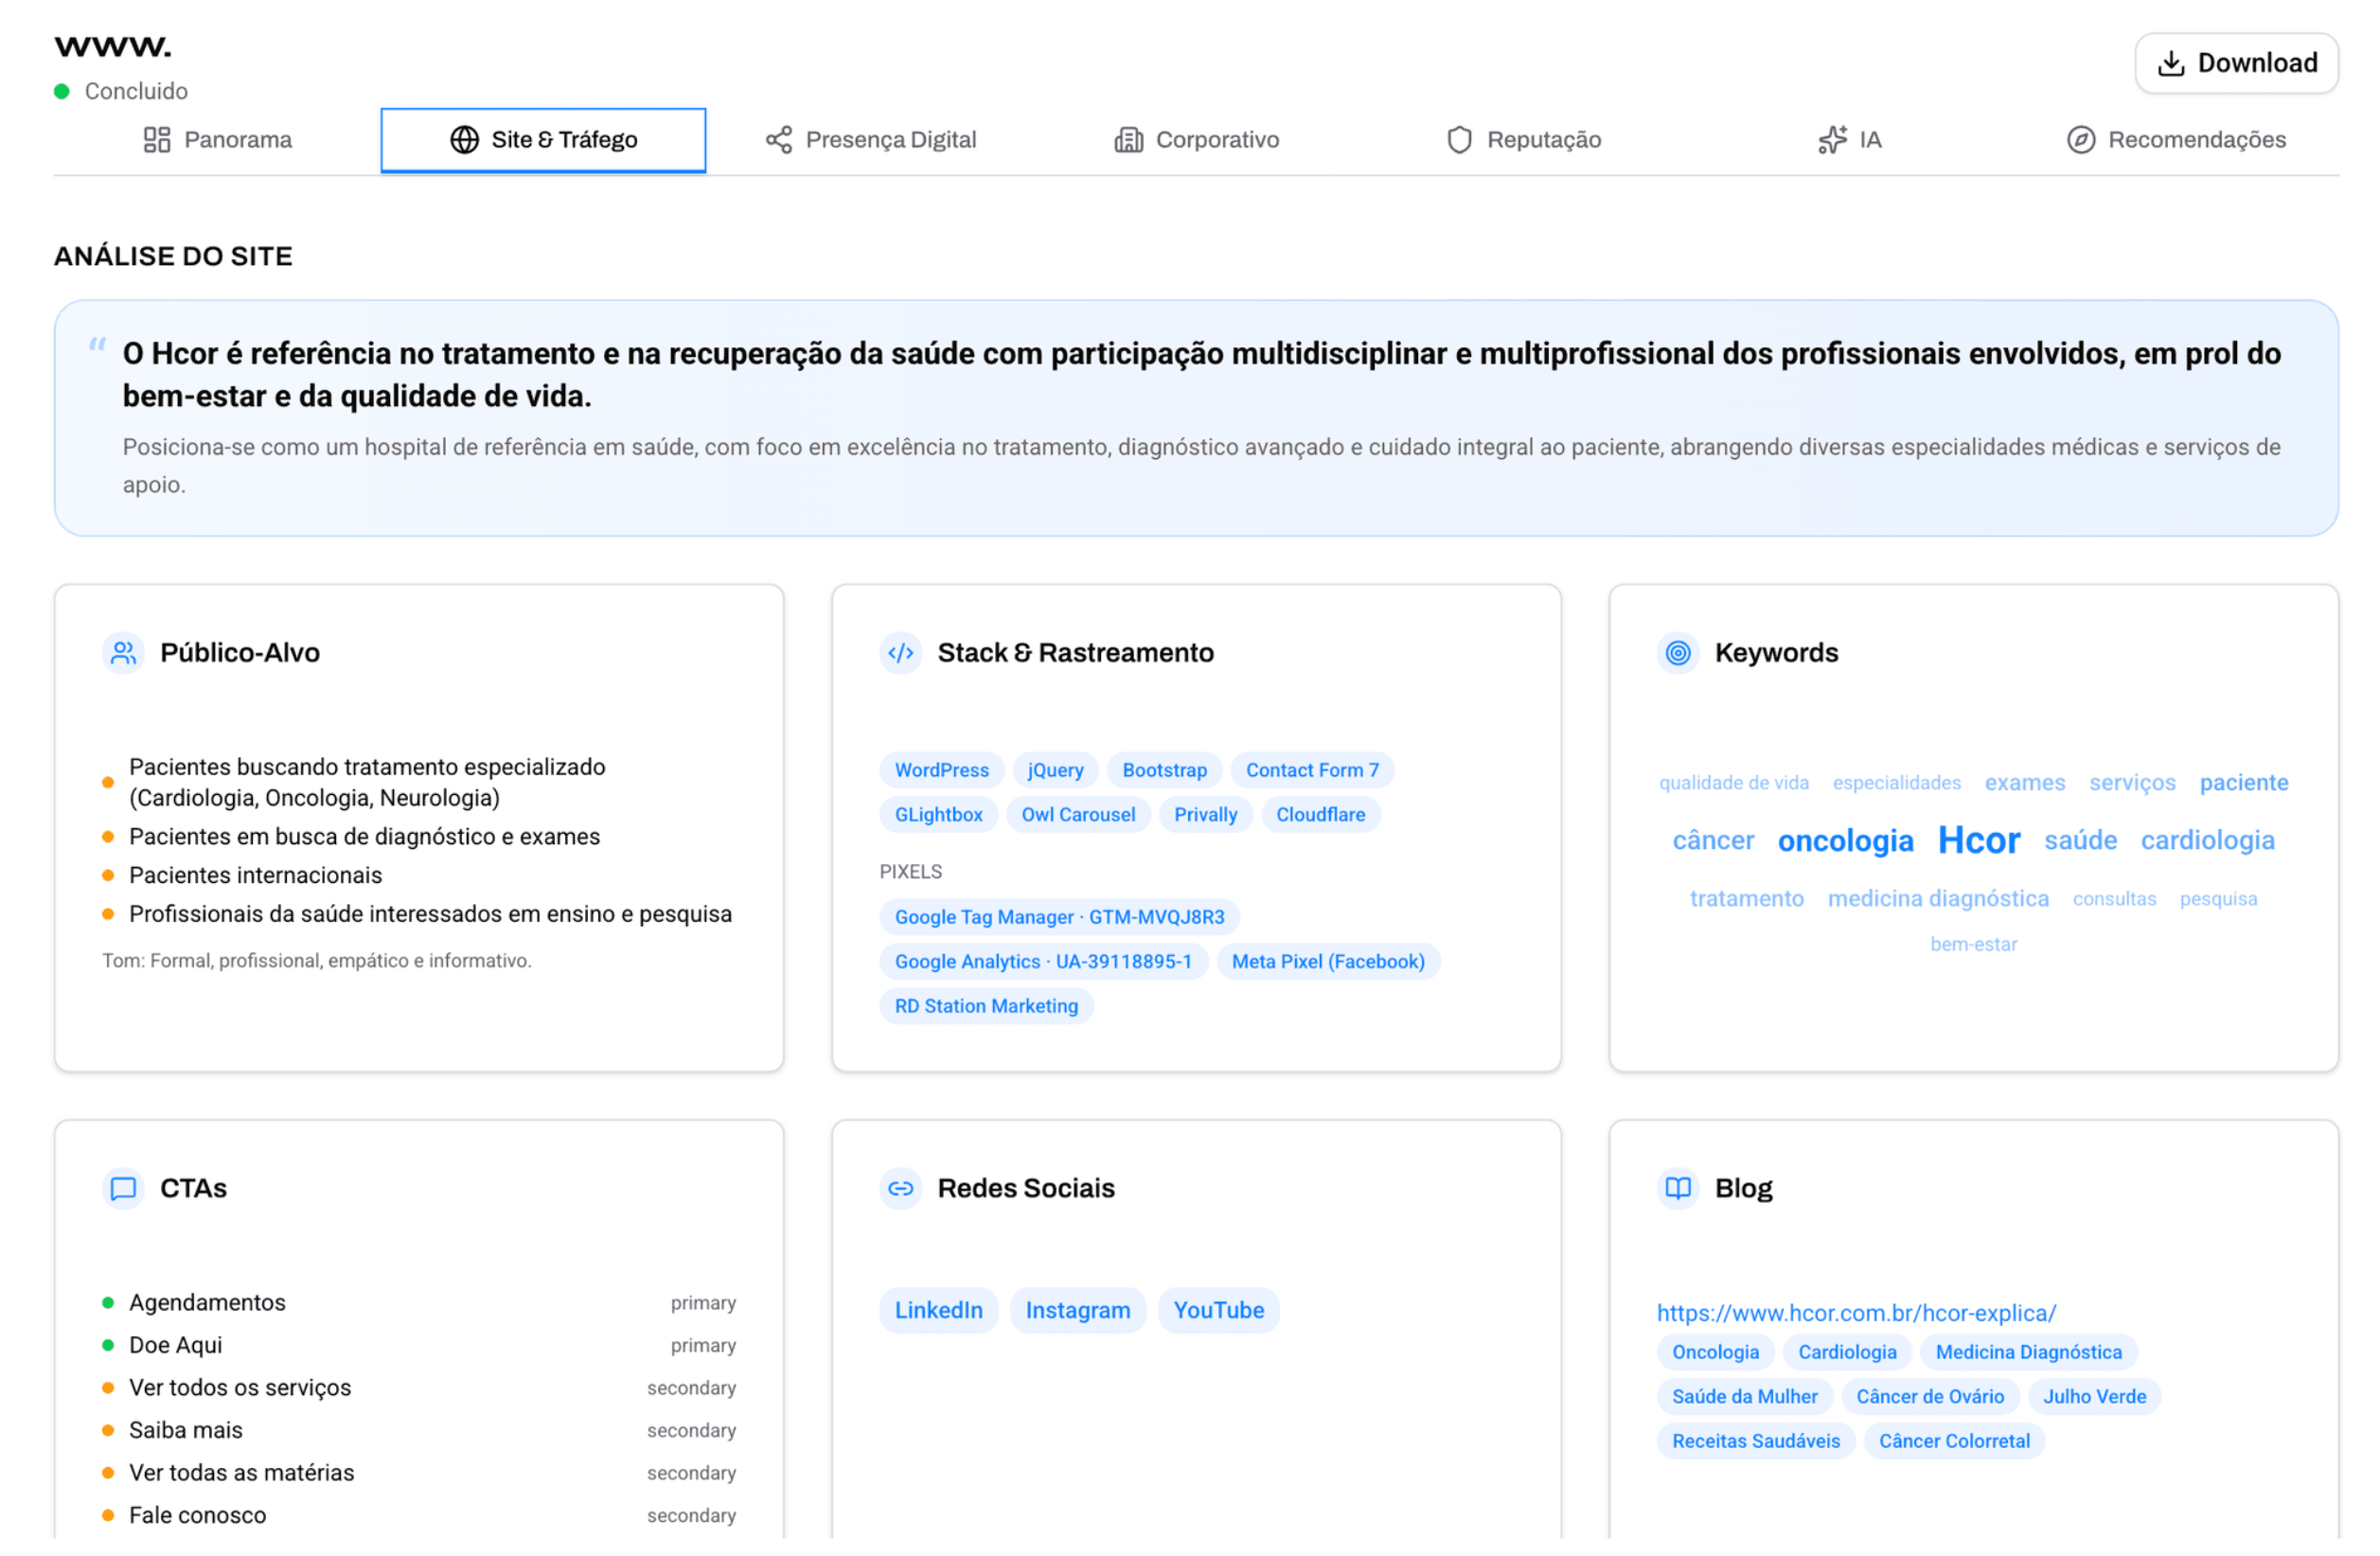This screenshot has height=1556, width=2380.
Task: Click the LinkedIn chip under Redes Sociais
Action: pos(938,1310)
